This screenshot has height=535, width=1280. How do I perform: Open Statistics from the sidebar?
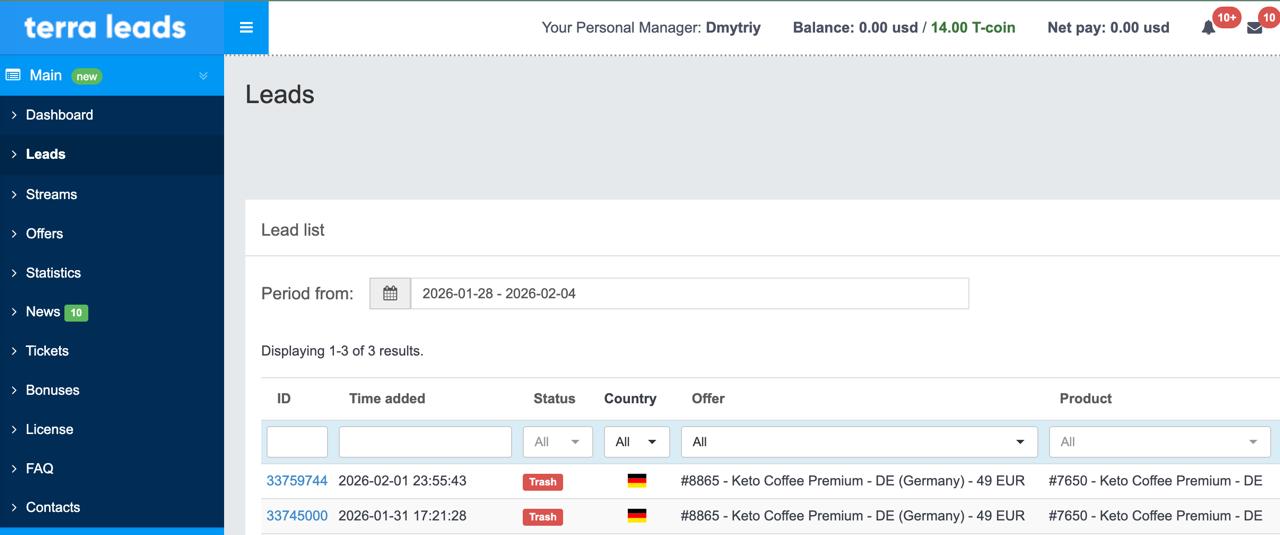[53, 273]
